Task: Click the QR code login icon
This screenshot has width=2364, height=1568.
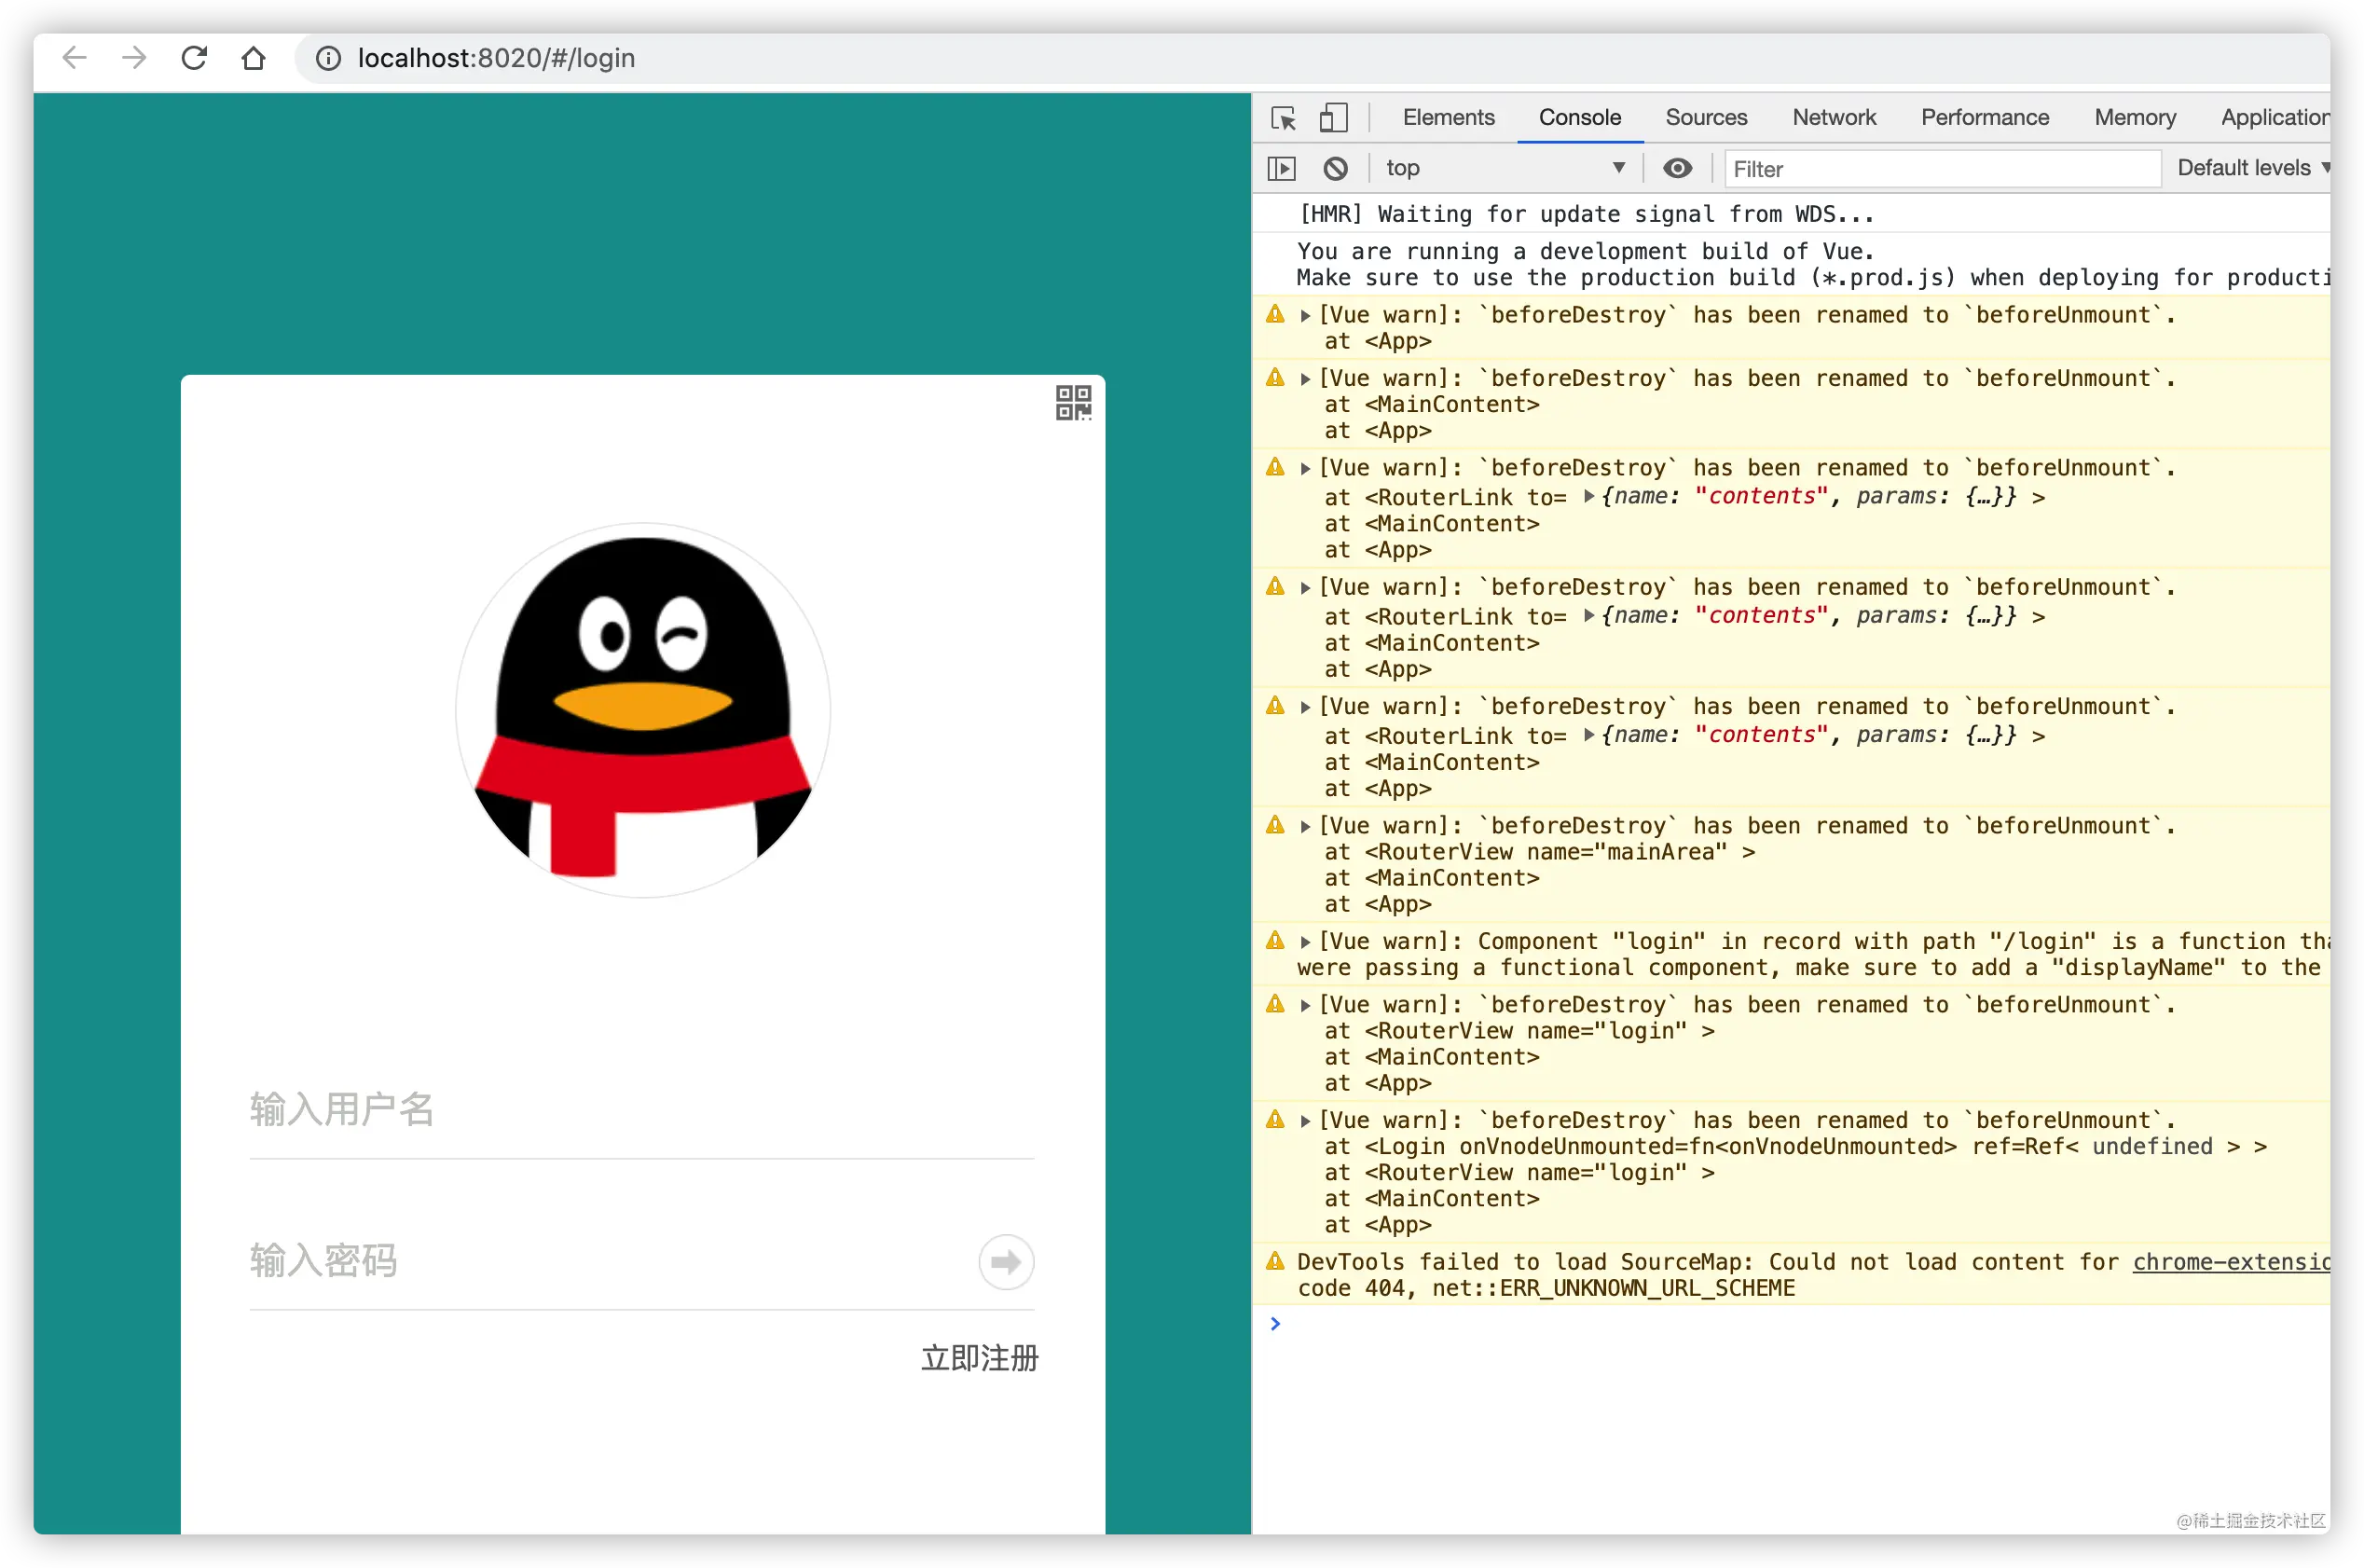Action: [1073, 403]
